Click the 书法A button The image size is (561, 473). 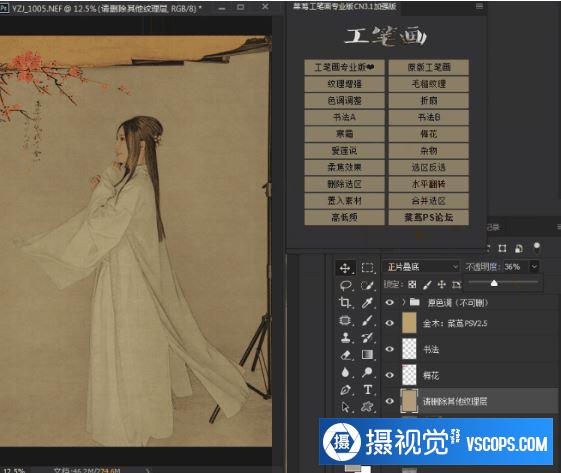pos(344,117)
